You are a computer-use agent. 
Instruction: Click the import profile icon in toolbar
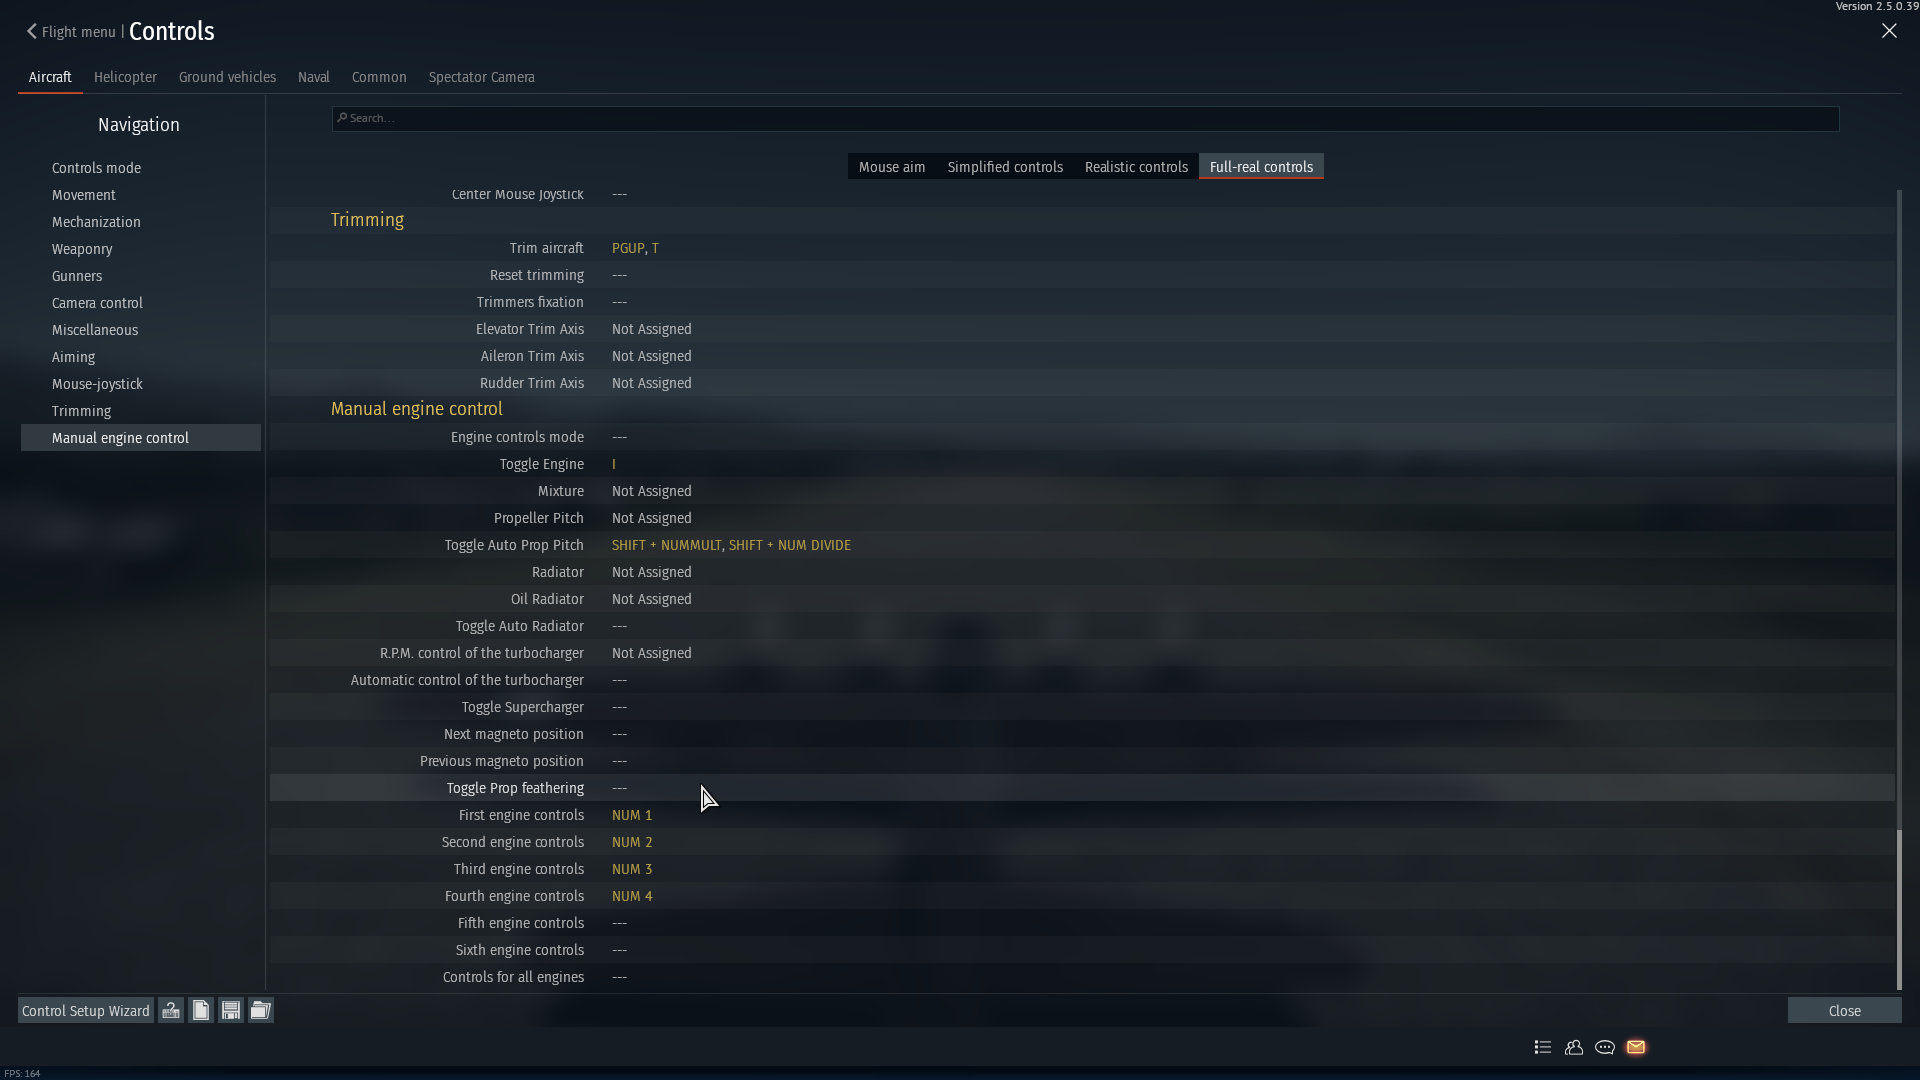click(x=260, y=1011)
